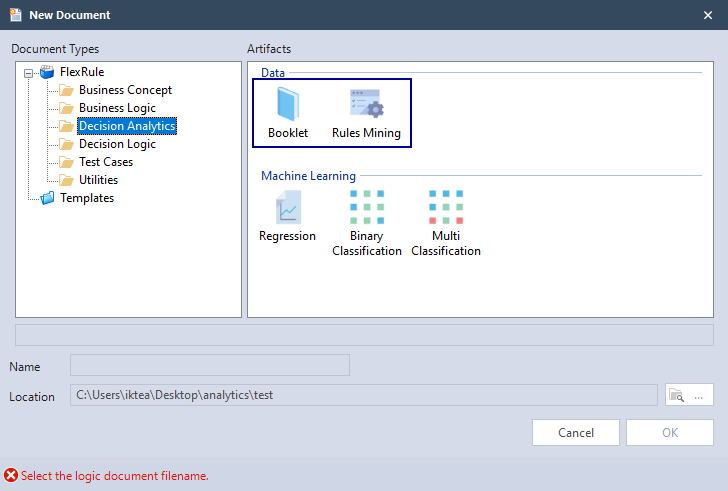Click the Decision Analytics folder icon

(x=66, y=126)
